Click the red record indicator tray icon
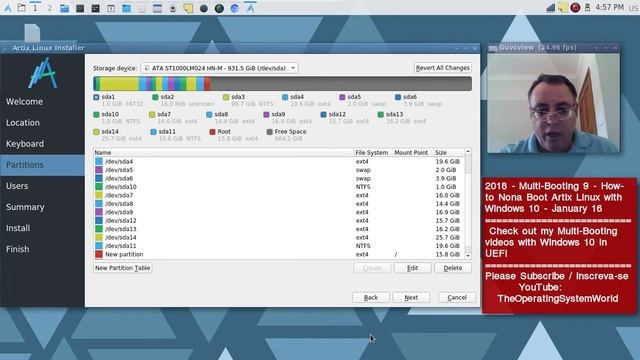640x360 pixels. click(x=576, y=7)
